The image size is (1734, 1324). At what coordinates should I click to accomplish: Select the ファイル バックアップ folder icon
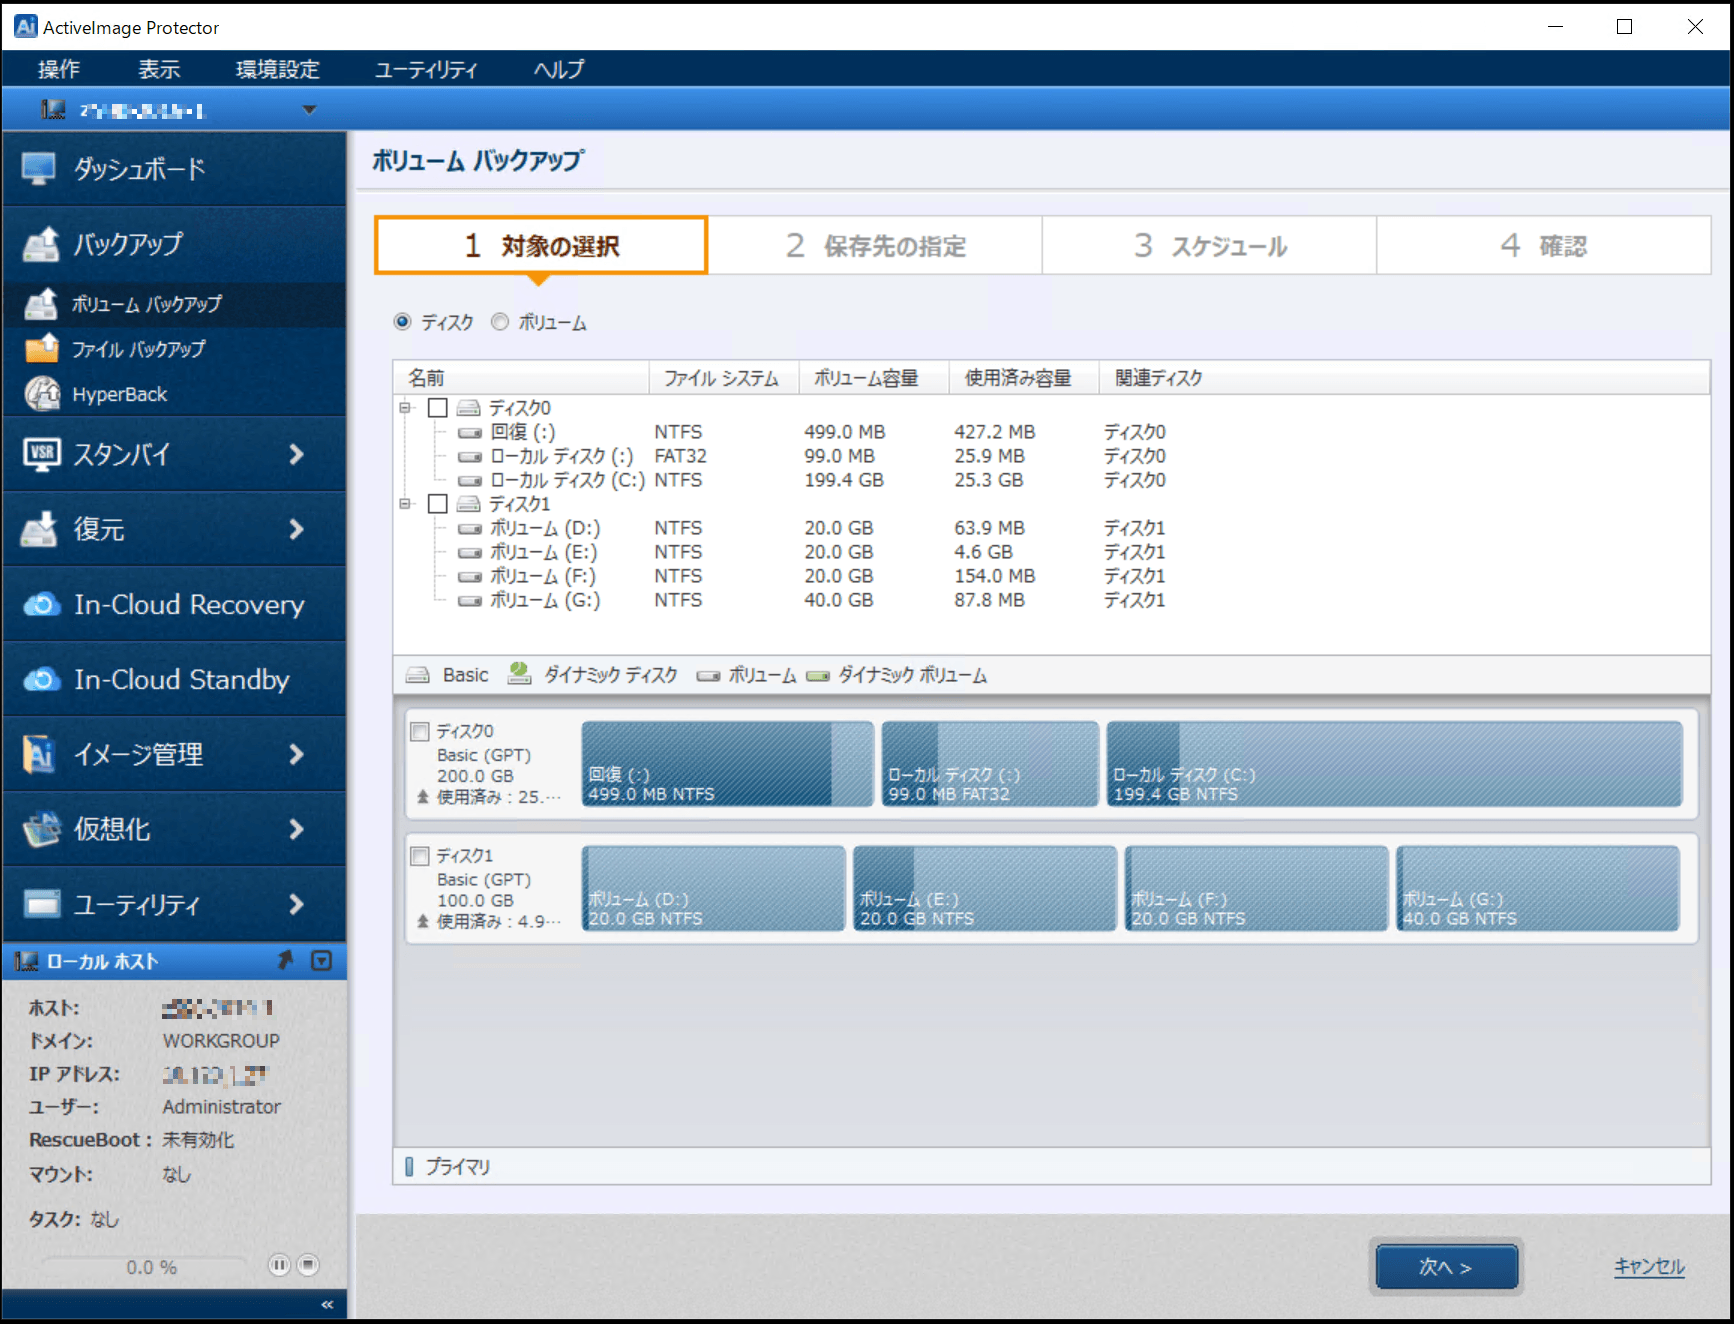42,349
